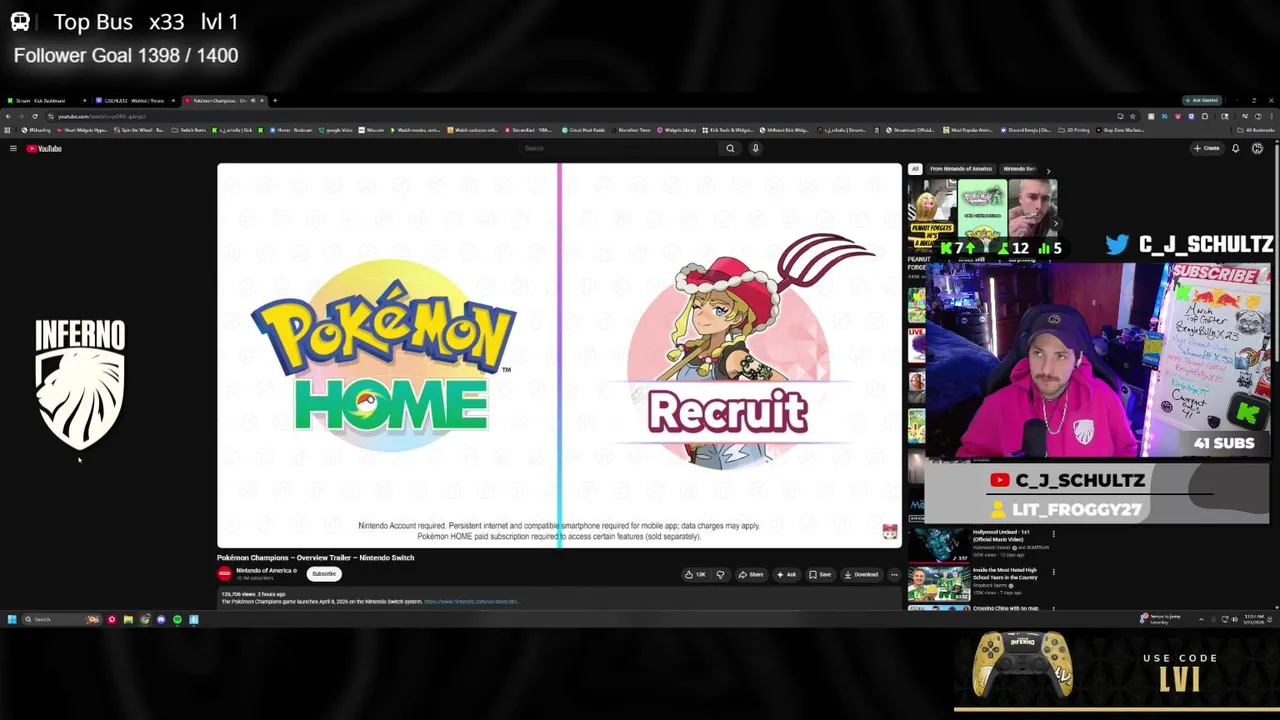This screenshot has height=720, width=1280.
Task: Click the browser back arrow
Action: 8,116
